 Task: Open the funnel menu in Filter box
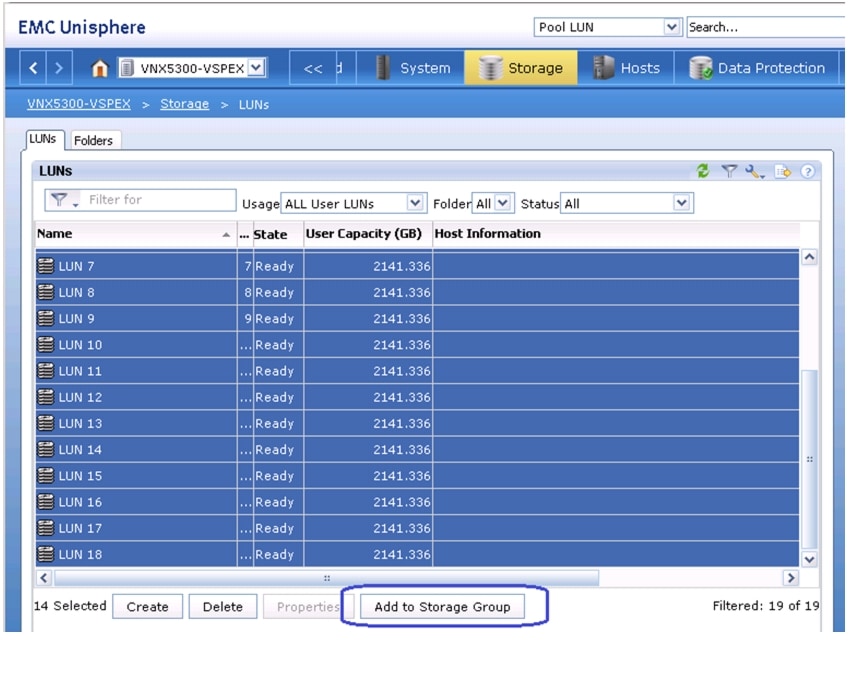64,200
